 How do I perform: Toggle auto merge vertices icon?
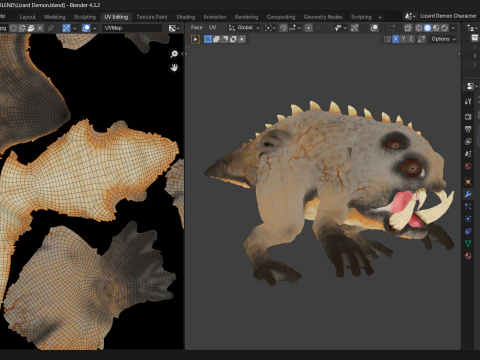422,39
